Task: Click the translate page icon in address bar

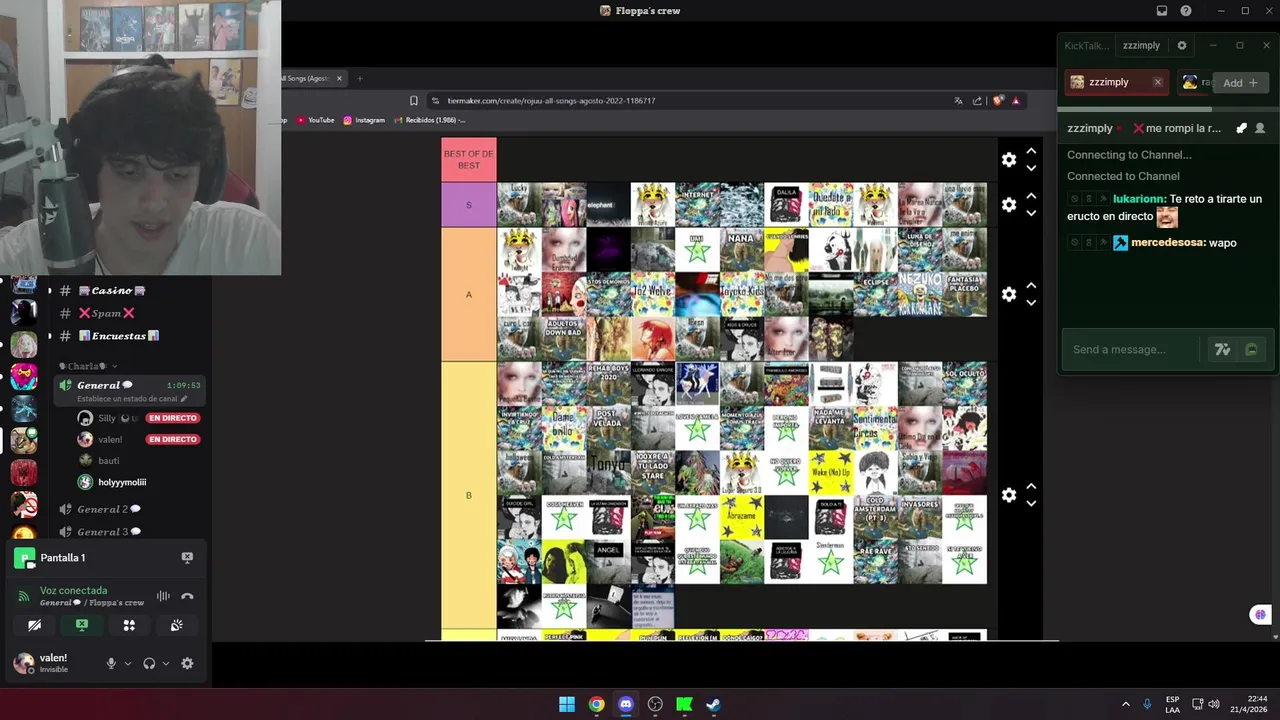Action: (958, 100)
